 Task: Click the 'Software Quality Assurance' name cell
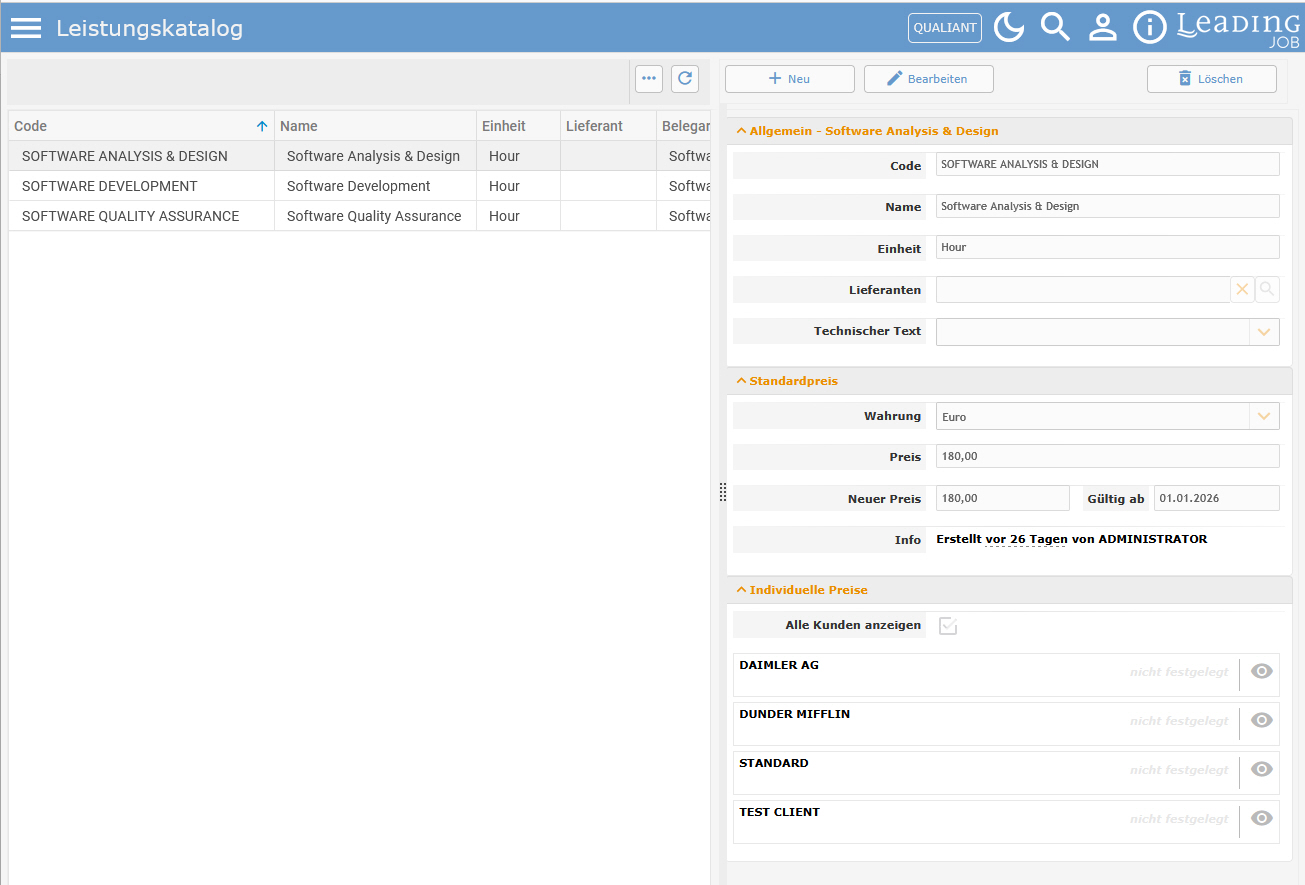tap(374, 216)
